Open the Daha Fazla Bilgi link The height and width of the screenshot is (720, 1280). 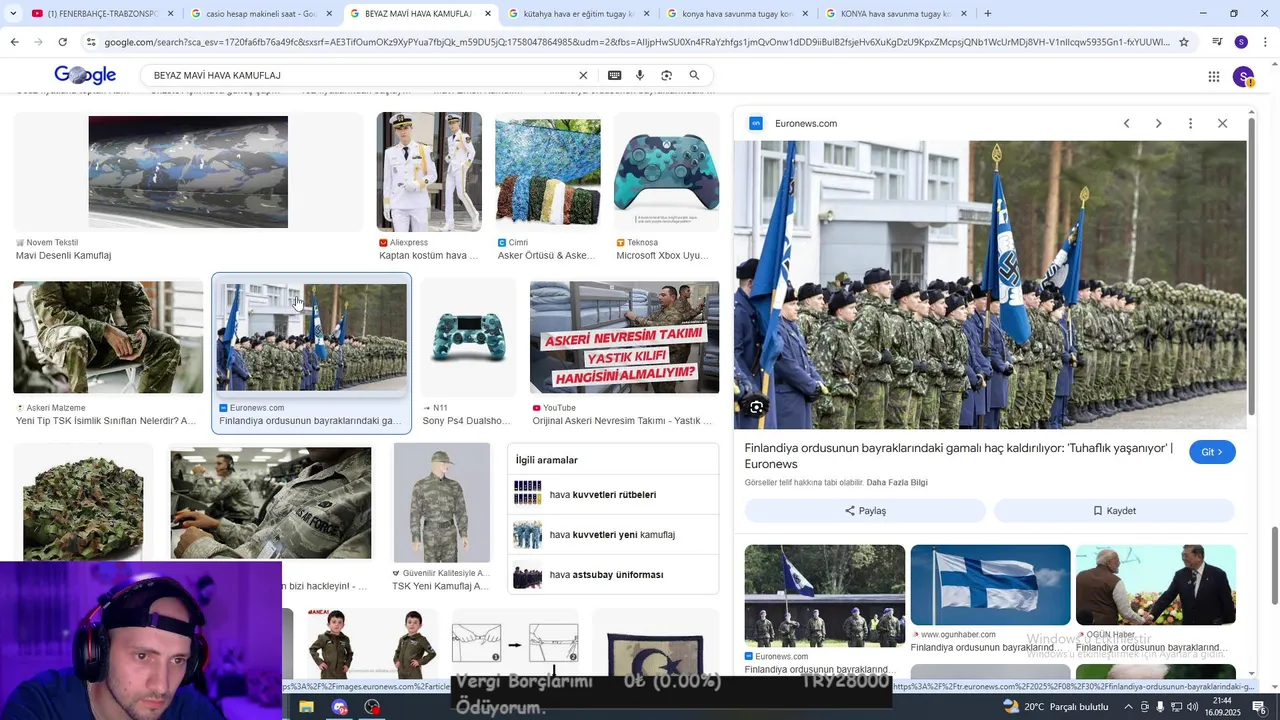[897, 483]
